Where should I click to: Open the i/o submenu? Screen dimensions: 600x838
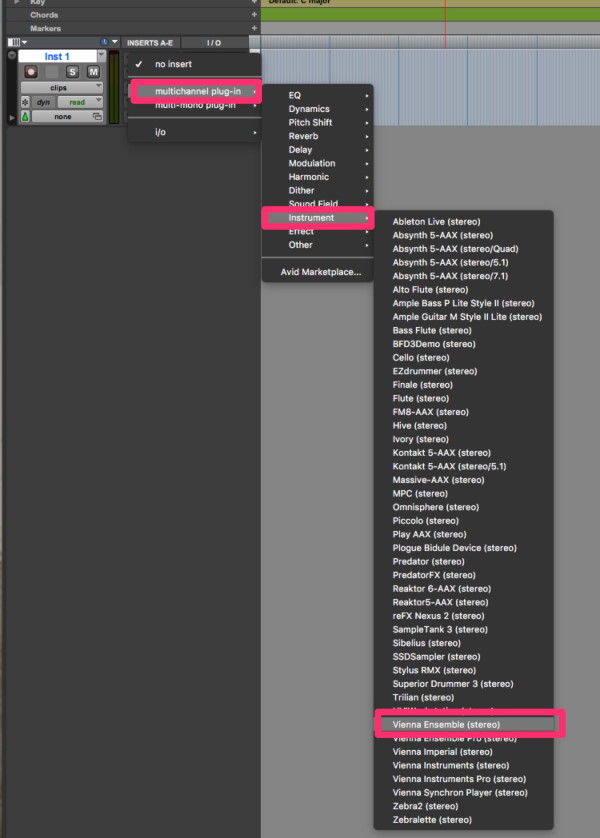pos(194,132)
